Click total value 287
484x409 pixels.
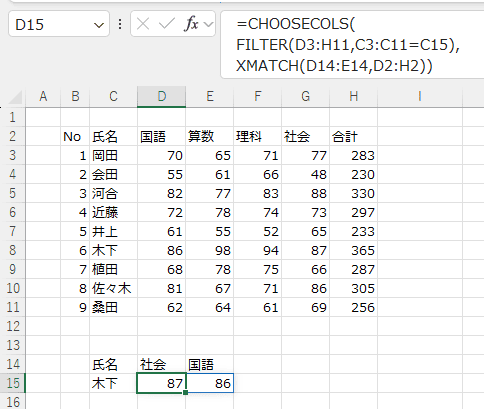tap(354, 269)
